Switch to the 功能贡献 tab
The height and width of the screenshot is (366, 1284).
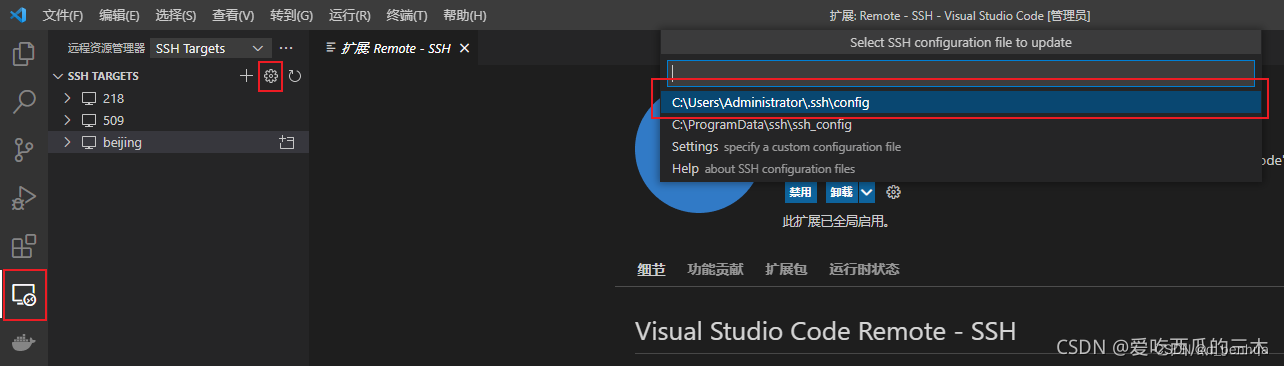tap(715, 269)
